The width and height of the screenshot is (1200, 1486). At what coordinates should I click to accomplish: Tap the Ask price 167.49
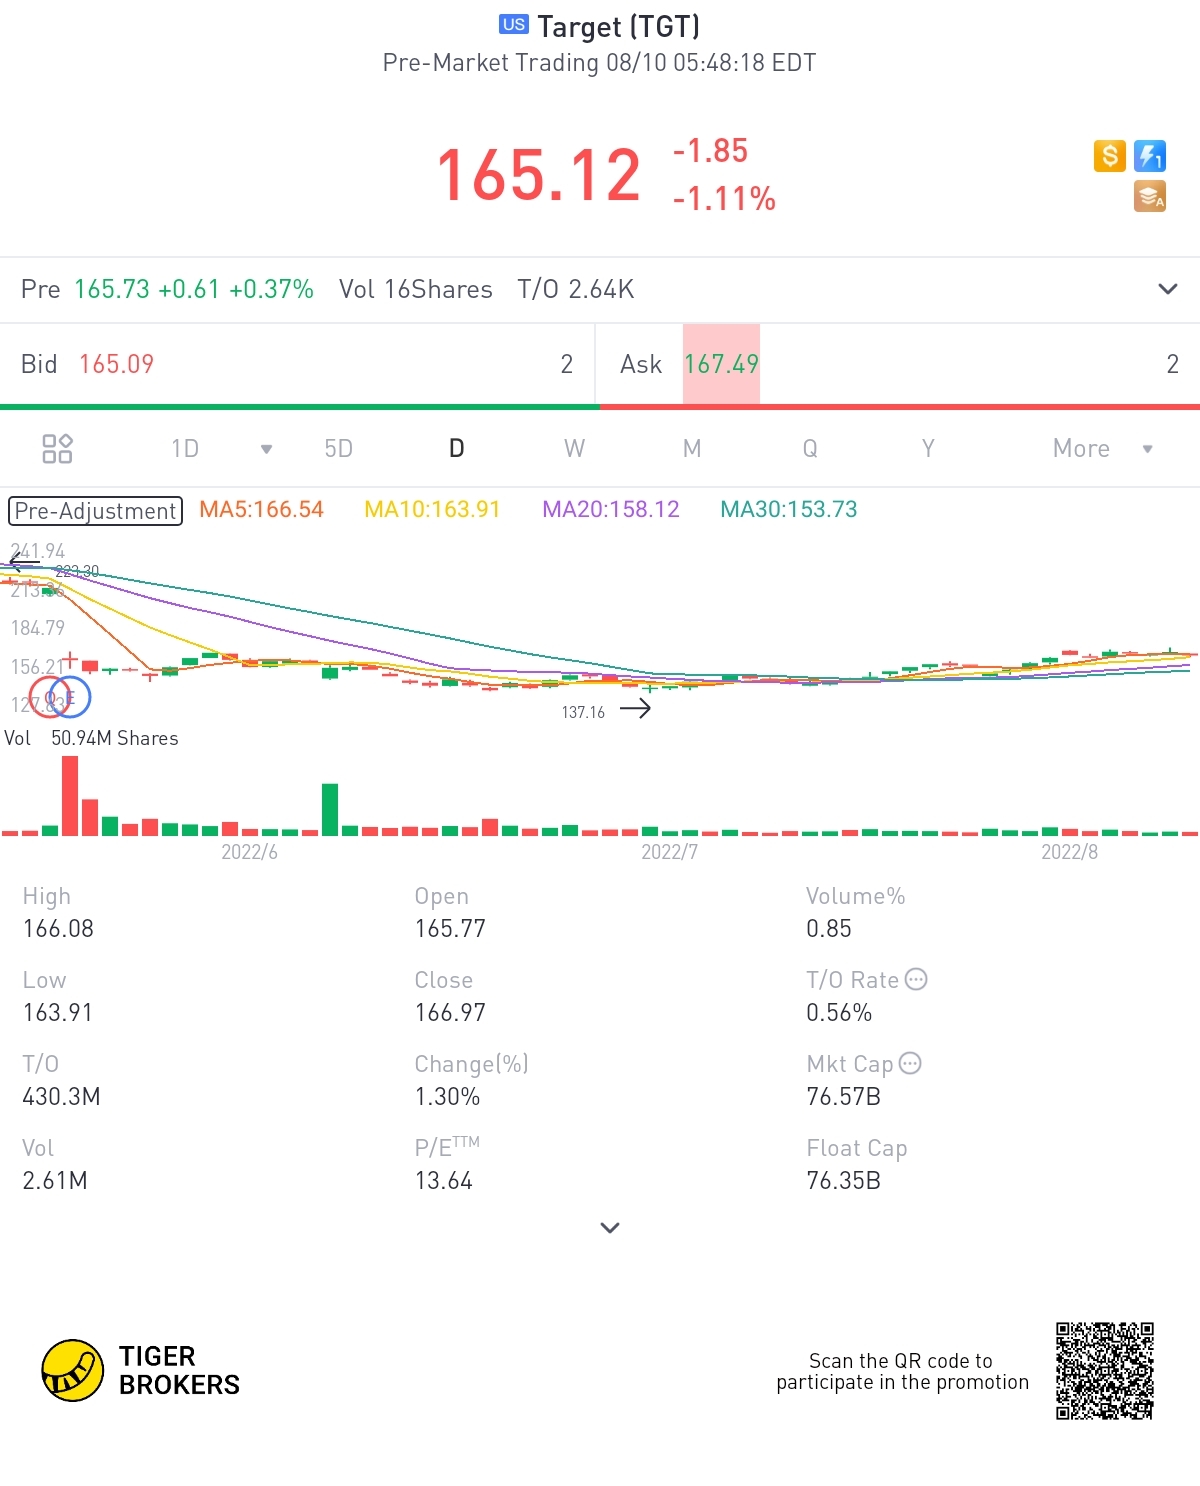click(721, 364)
